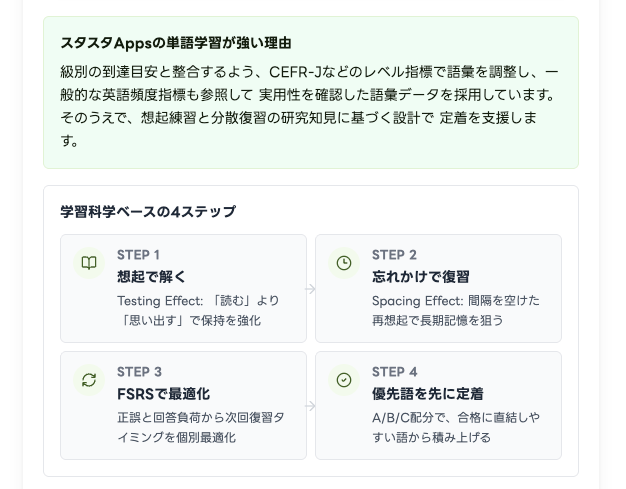Select the 忘れかけで復習 card heading

coord(420,277)
